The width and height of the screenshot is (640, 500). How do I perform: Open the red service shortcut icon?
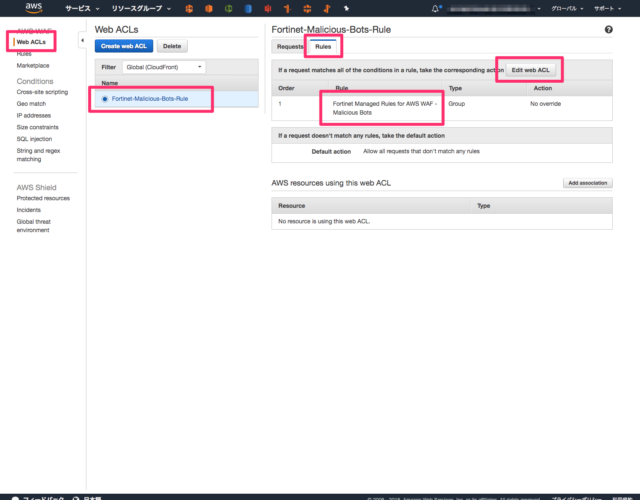(x=268, y=8)
